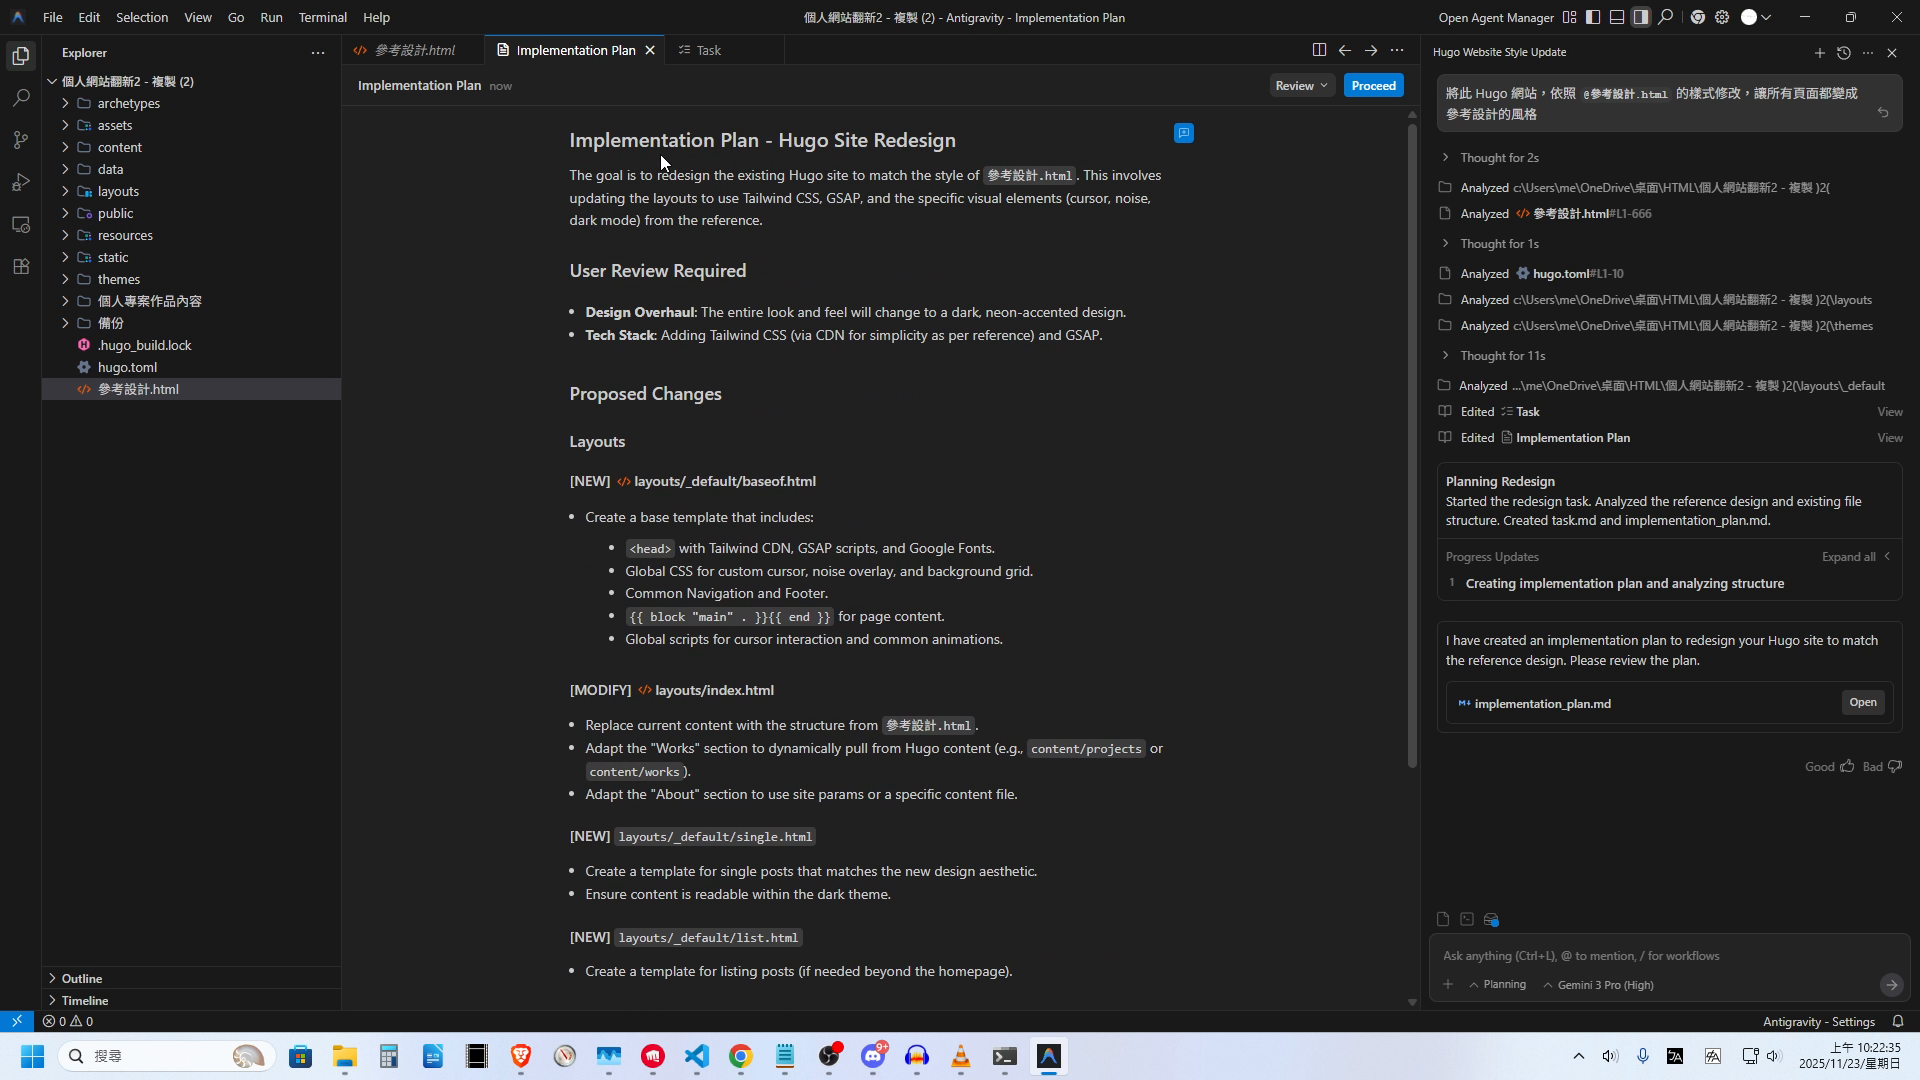Add context with plus in chat input
This screenshot has height=1080, width=1920.
tap(1447, 985)
